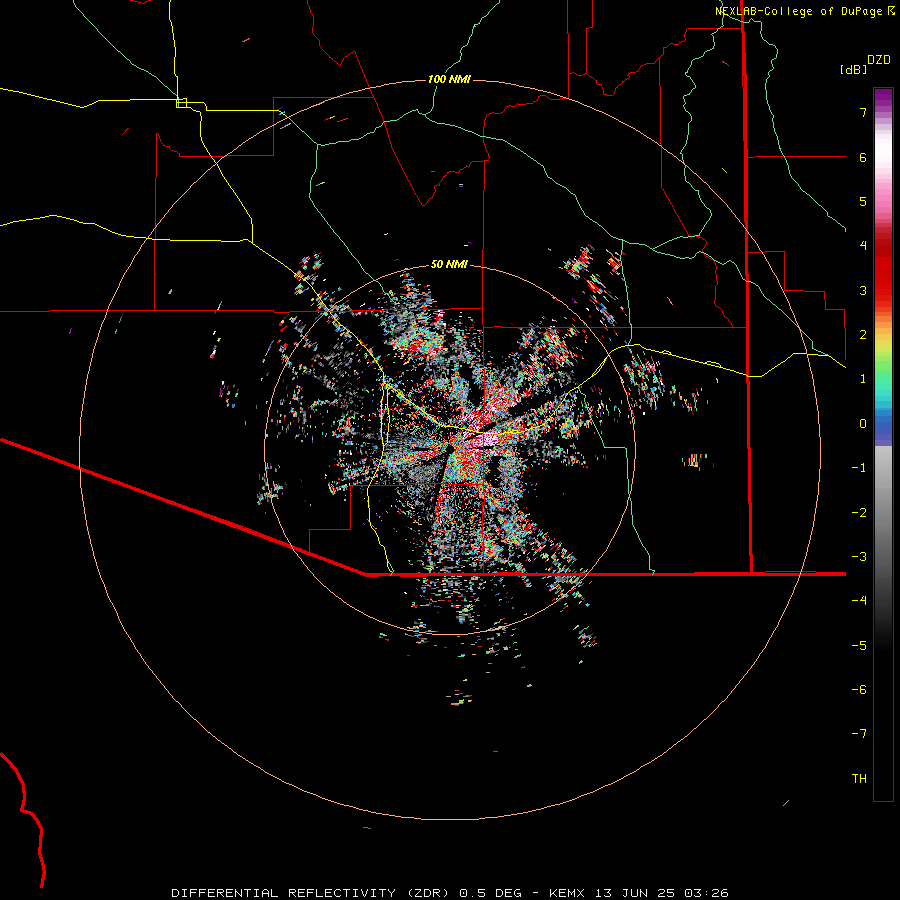Click the TH threshold label on legend
The image size is (900, 900).
click(859, 779)
